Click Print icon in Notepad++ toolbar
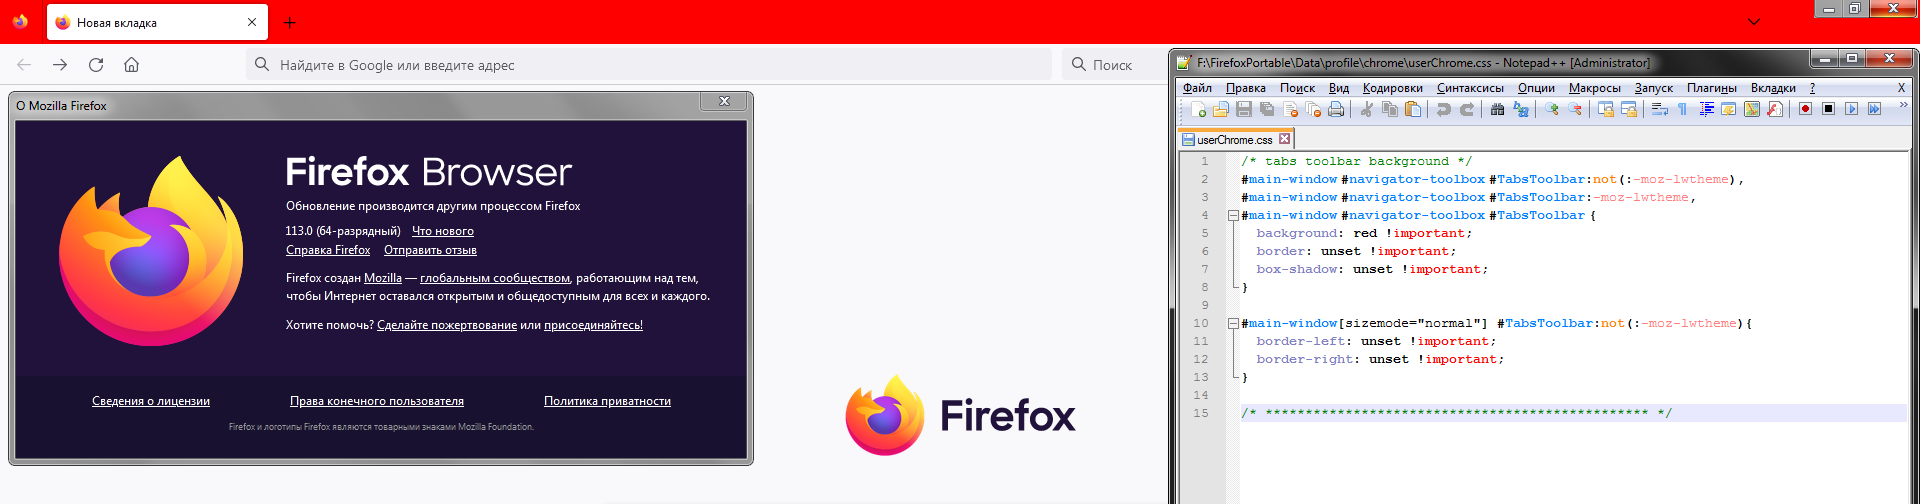Viewport: 1920px width, 504px height. tap(1336, 109)
